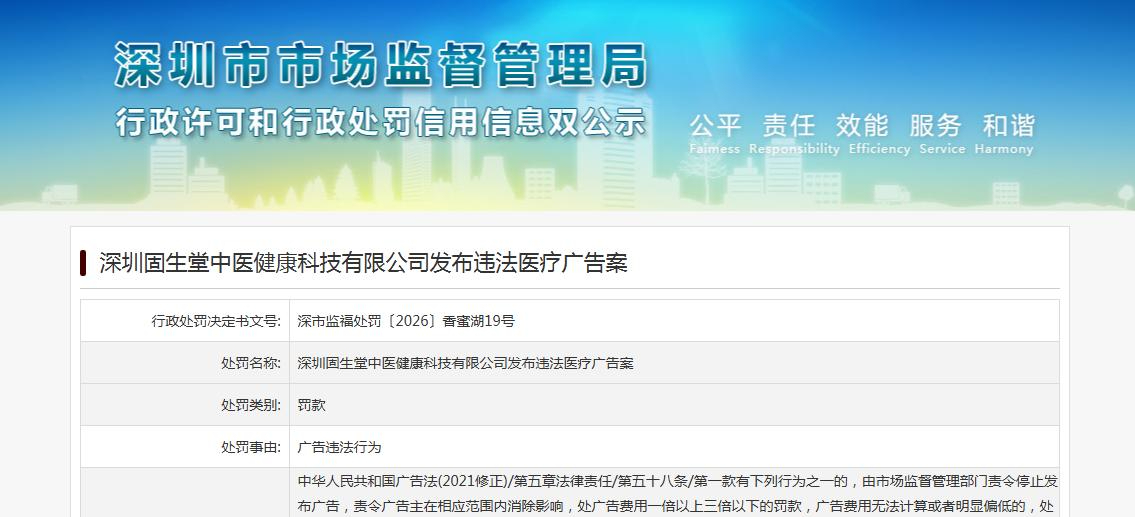Viewport: 1135px width, 517px height.
Task: Select the 处罚名称 value with the company case name
Action: [x=465, y=363]
